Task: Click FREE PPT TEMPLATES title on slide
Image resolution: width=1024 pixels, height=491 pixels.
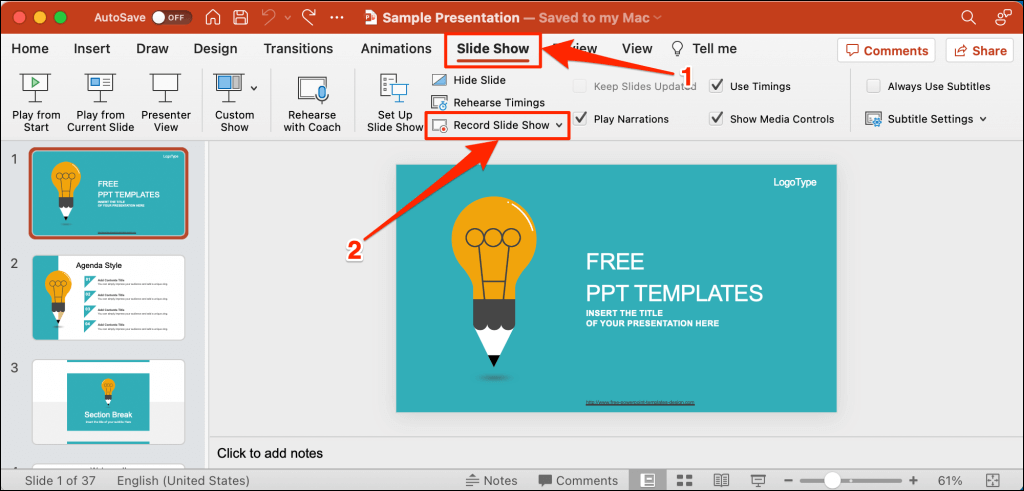Action: 674,277
